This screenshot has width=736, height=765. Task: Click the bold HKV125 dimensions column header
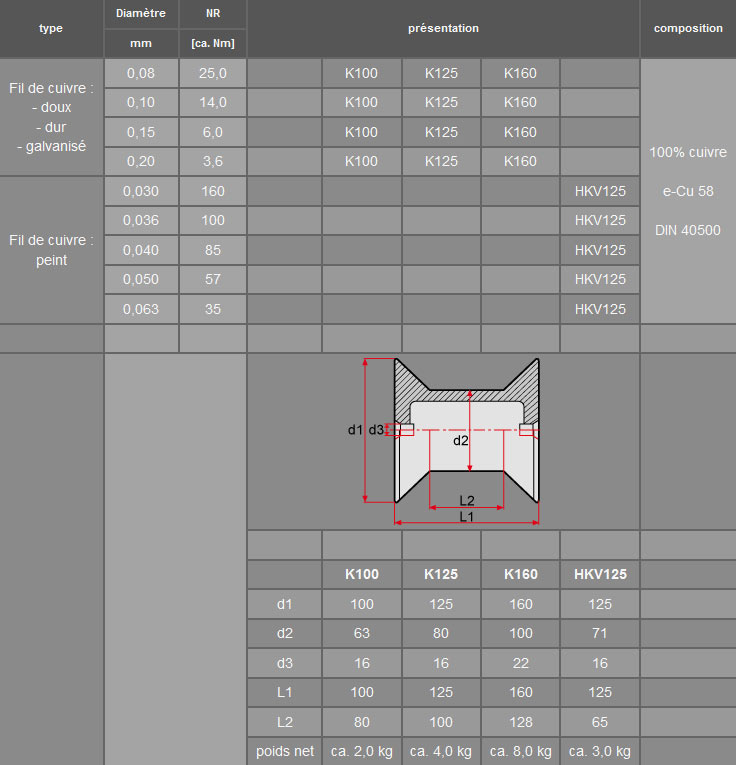click(x=600, y=574)
